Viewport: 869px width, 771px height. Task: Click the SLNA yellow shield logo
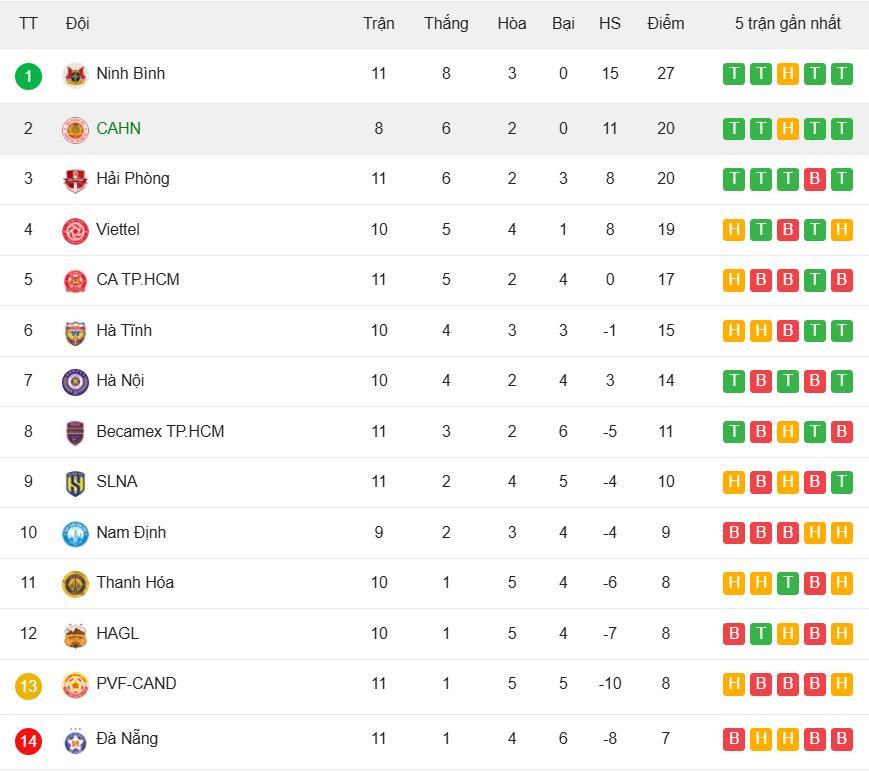tap(75, 482)
